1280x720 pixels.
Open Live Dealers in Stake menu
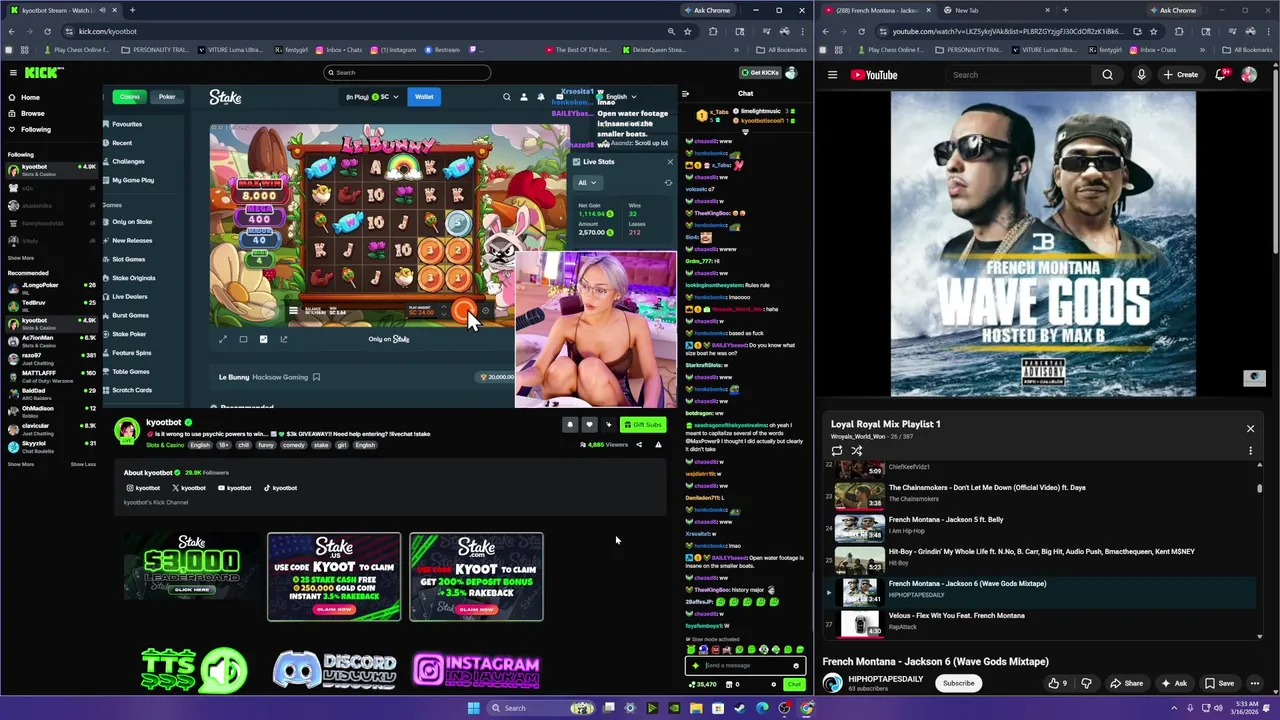click(x=129, y=296)
